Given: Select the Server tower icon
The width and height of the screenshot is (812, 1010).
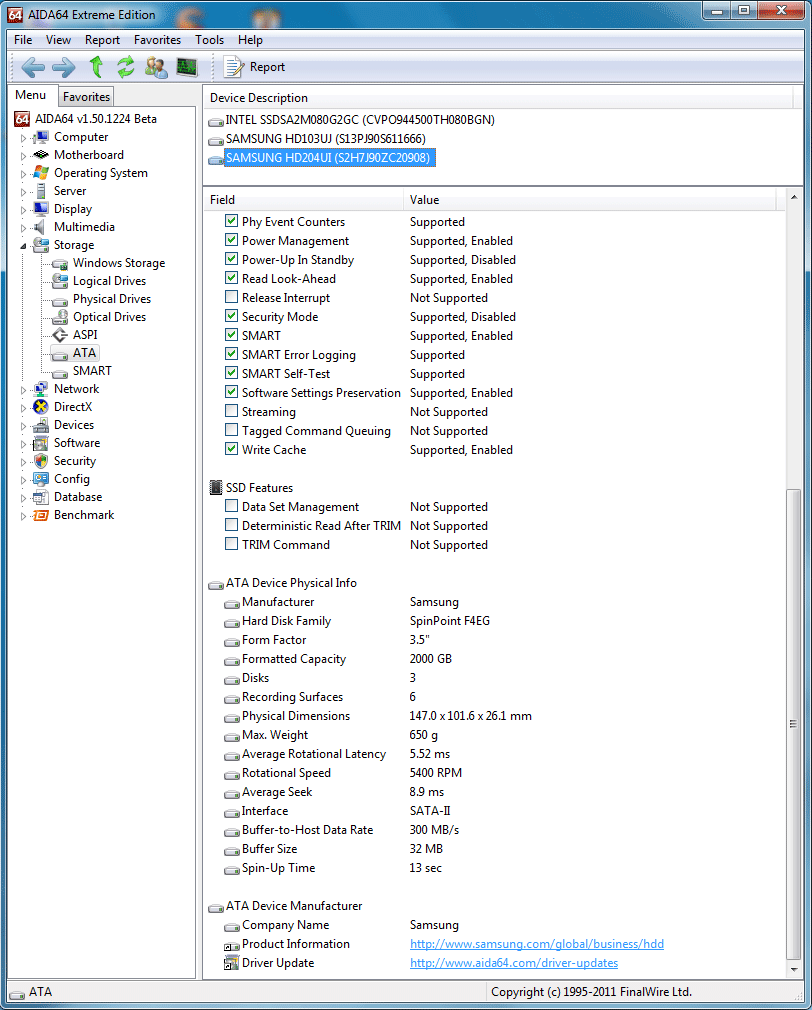Looking at the screenshot, I should 41,191.
